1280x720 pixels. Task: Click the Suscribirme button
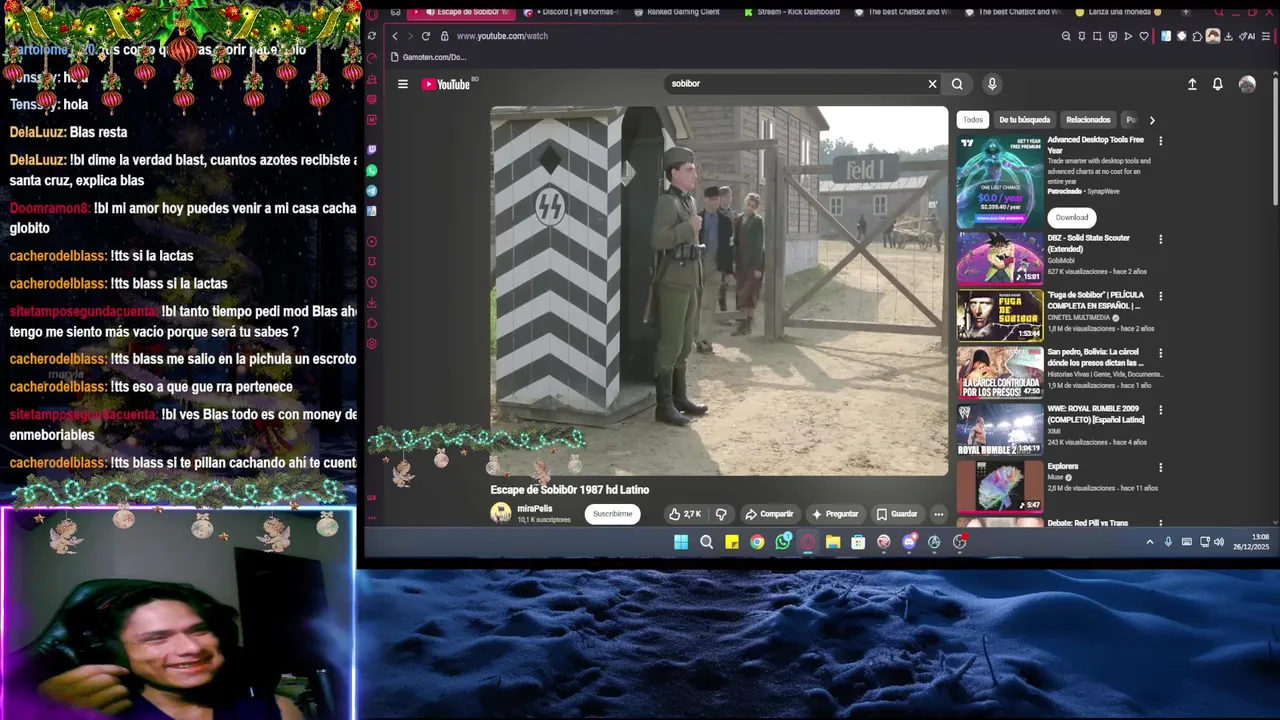[613, 514]
